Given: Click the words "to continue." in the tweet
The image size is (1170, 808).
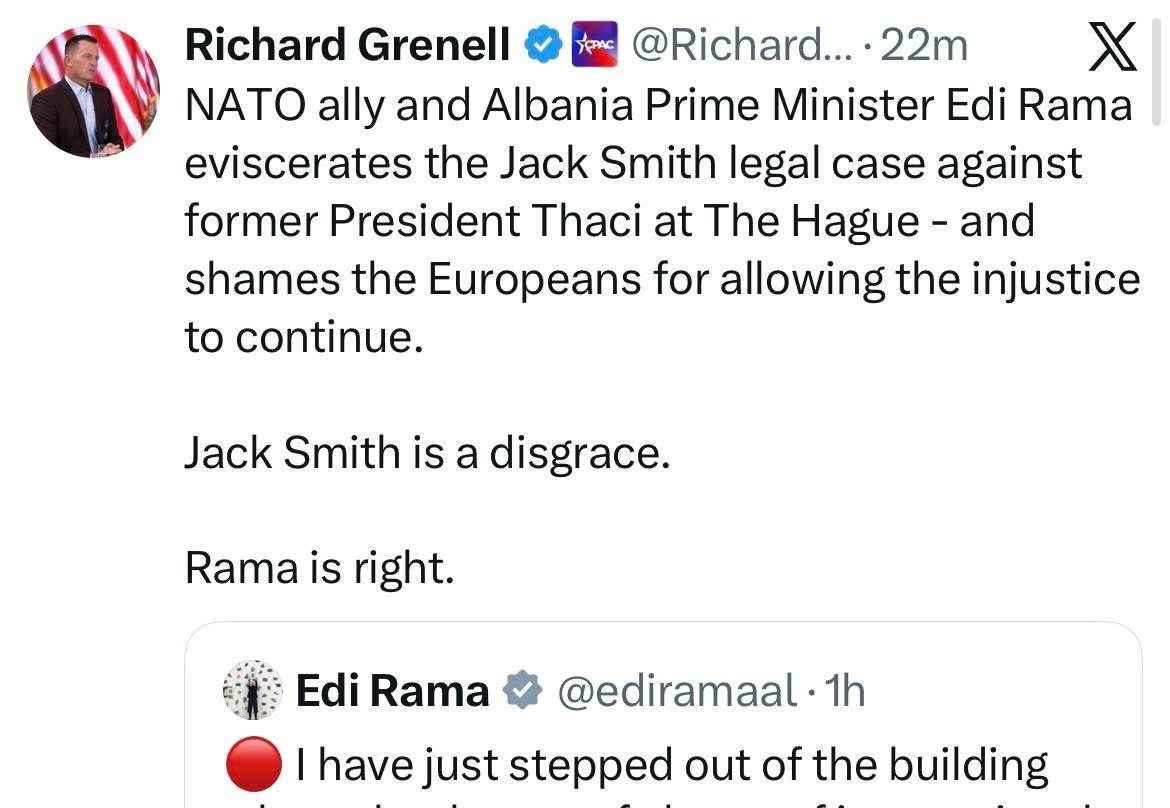Looking at the screenshot, I should click(x=298, y=338).
